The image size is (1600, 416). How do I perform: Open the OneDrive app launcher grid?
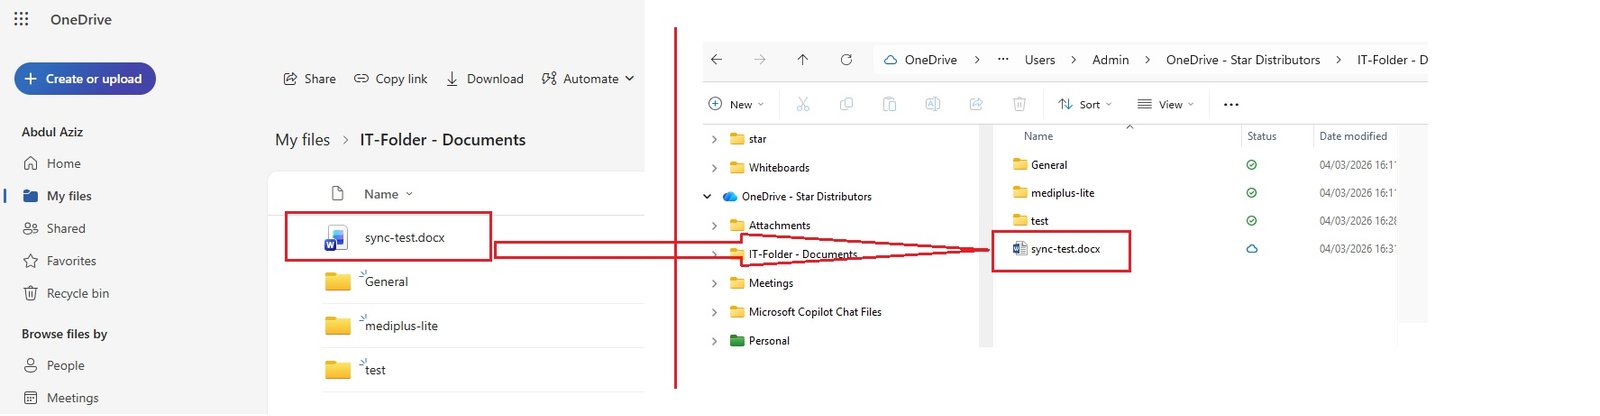[21, 19]
